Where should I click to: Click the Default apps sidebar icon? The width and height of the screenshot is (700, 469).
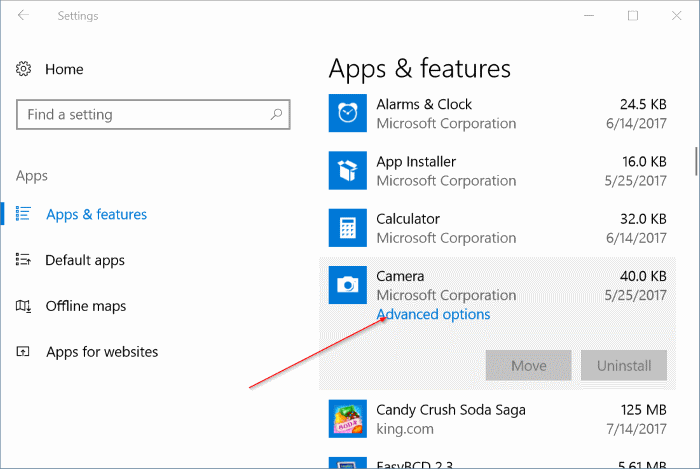coord(24,260)
